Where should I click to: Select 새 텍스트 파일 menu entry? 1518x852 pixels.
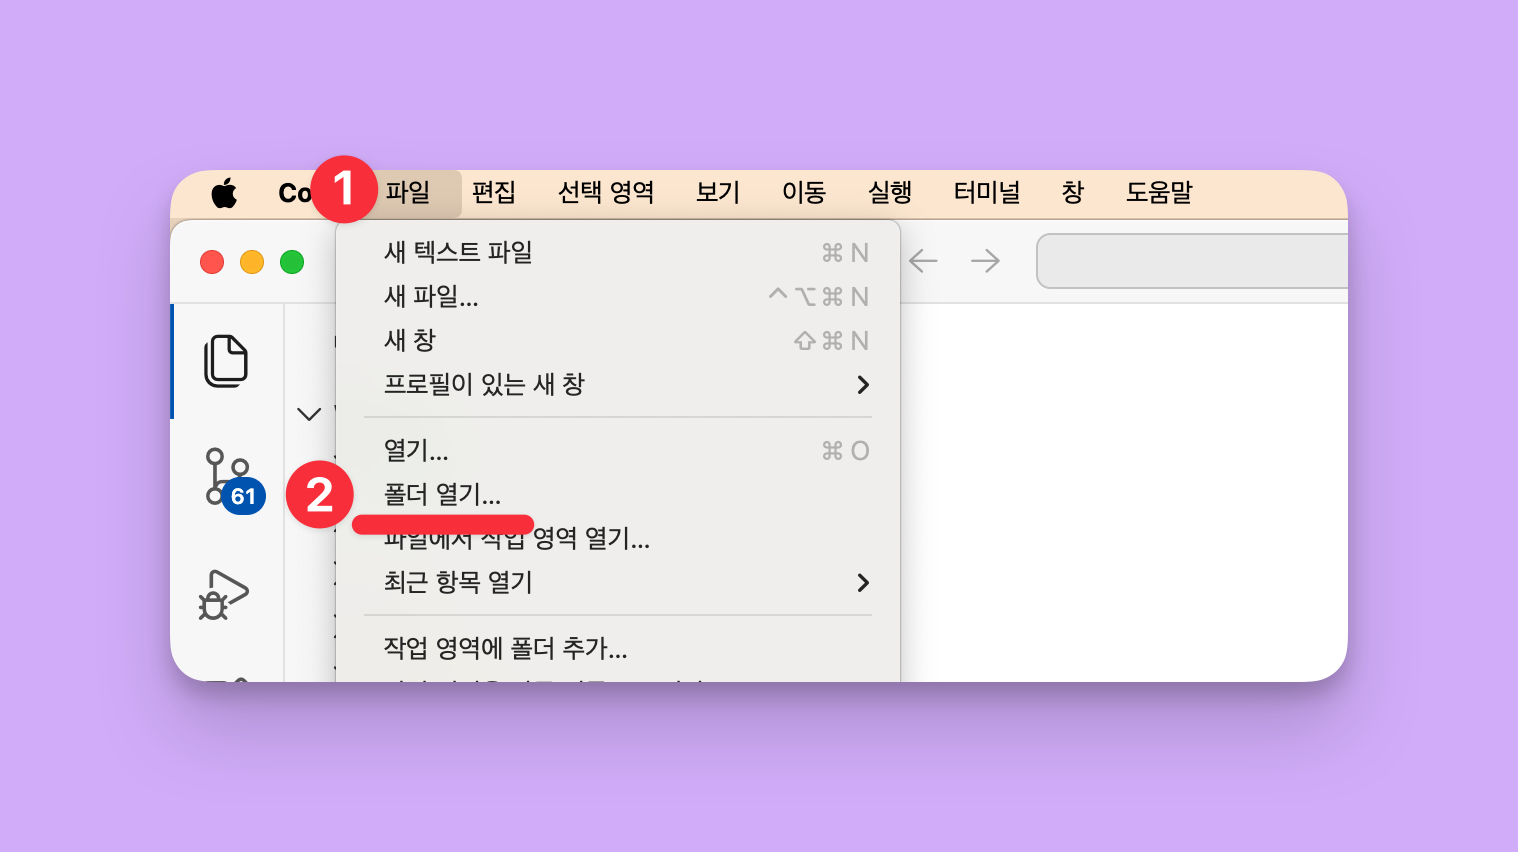click(x=458, y=253)
